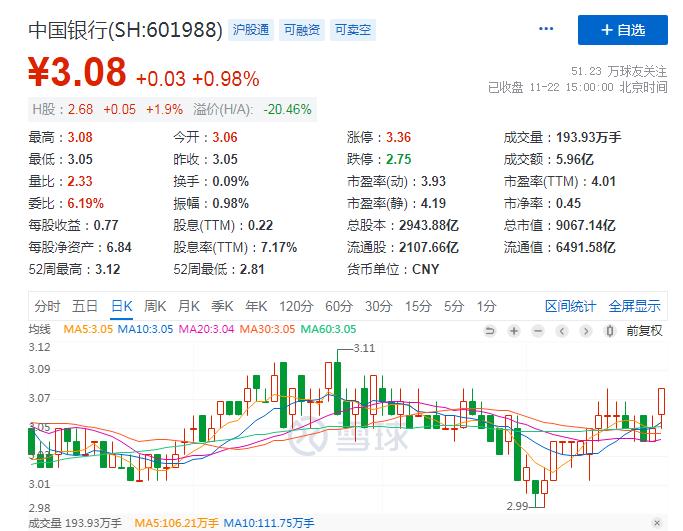Image resolution: width=683 pixels, height=531 pixels.
Task: Open 全屏显示 link
Action: coord(634,306)
